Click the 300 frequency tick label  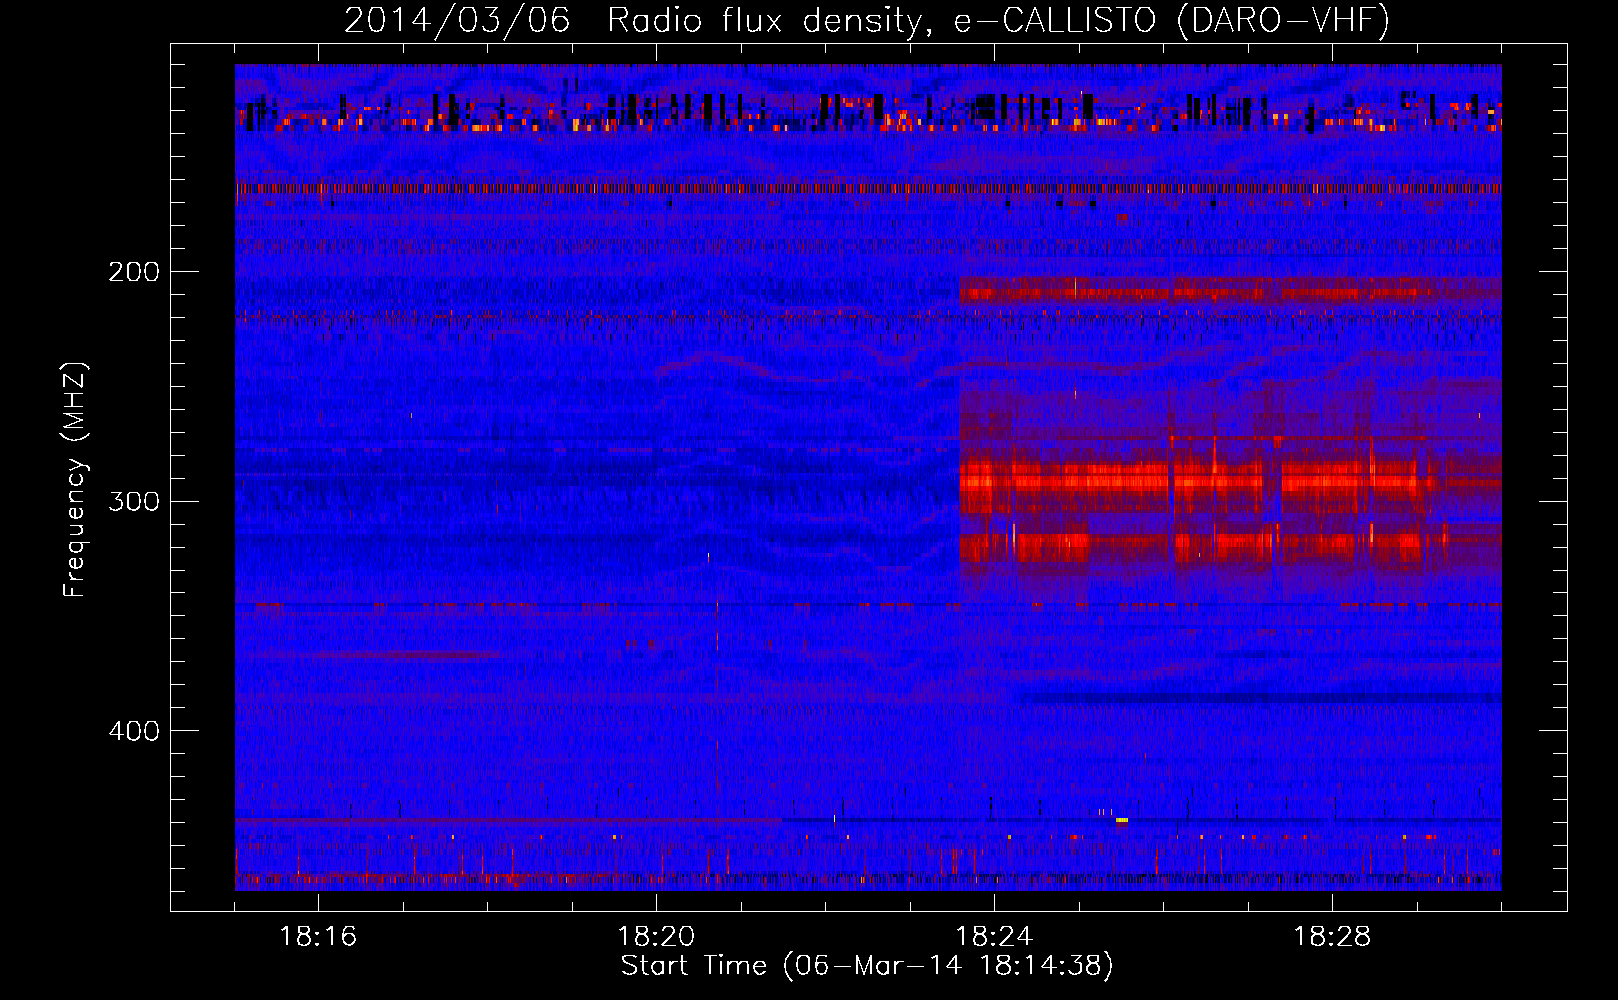[x=134, y=501]
